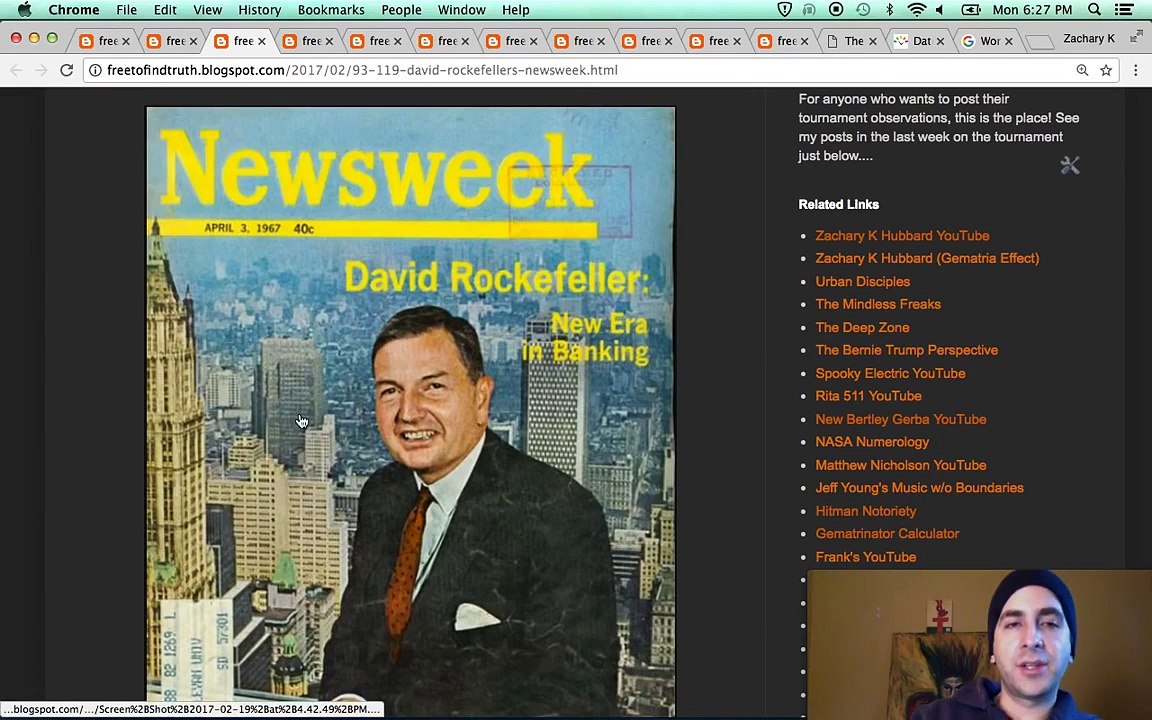The image size is (1152, 720).
Task: Open the Window menu
Action: click(461, 10)
